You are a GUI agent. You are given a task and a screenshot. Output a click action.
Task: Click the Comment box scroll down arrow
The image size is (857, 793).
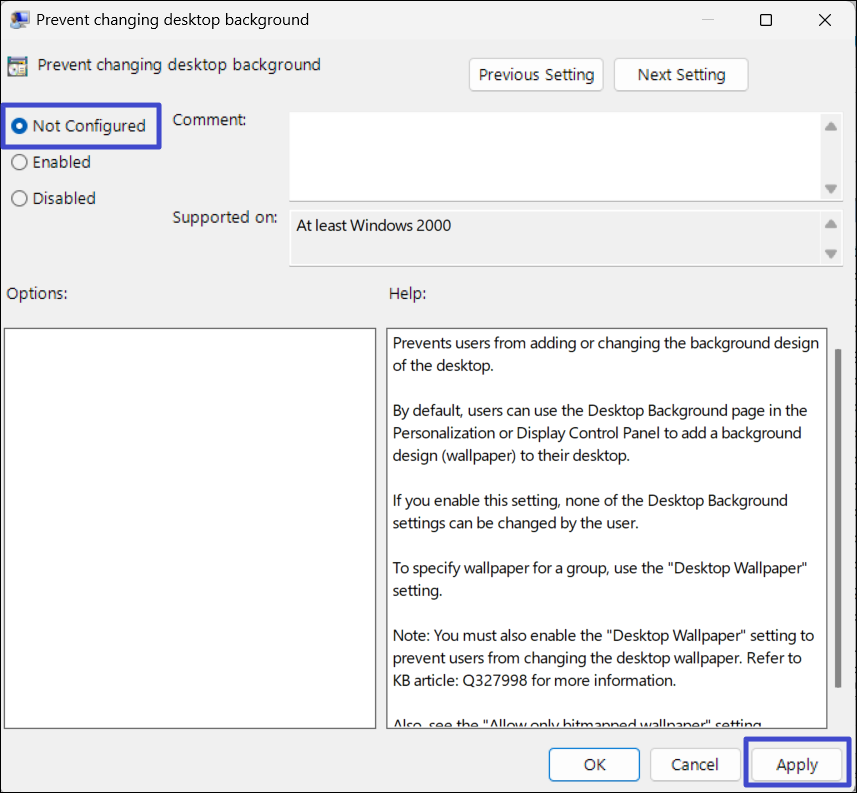click(x=830, y=189)
